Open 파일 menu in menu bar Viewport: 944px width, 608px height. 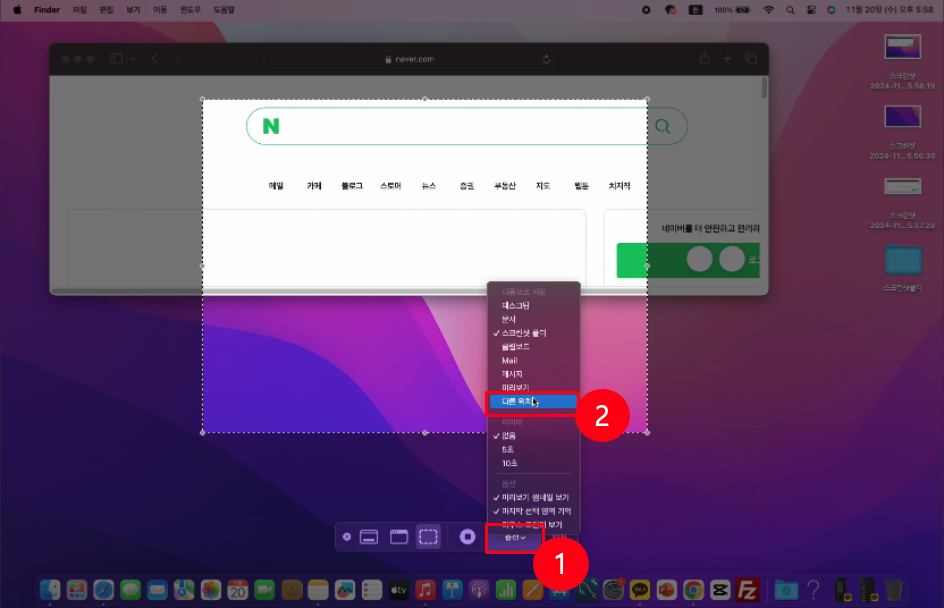(80, 10)
